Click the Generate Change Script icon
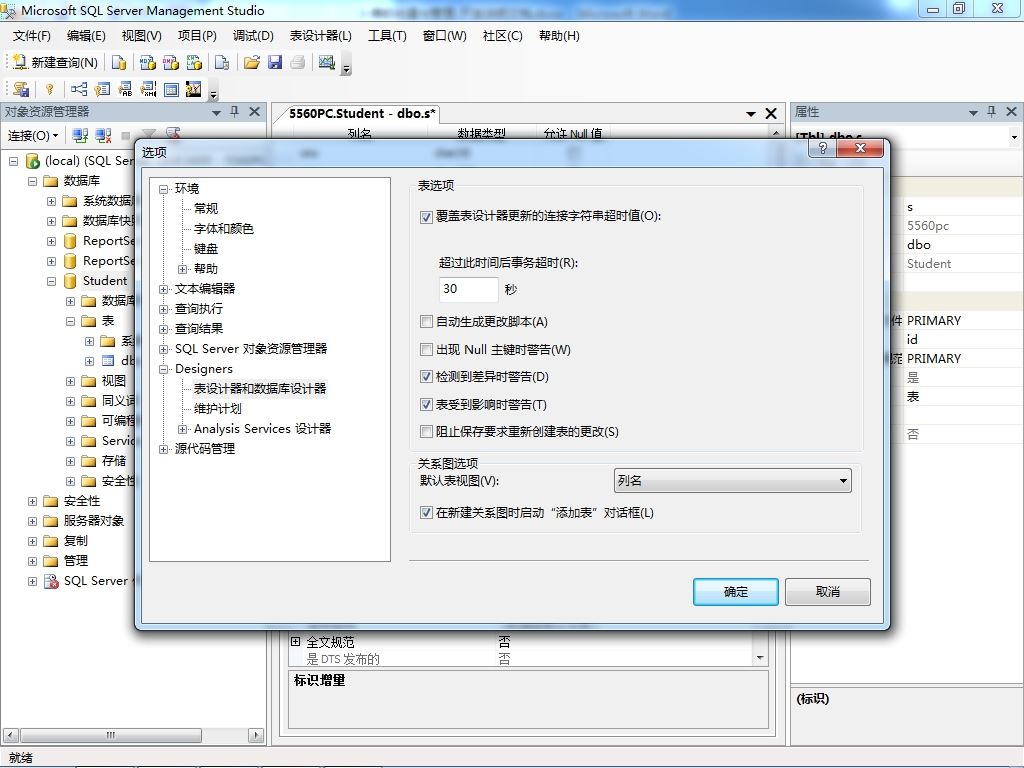 [x=22, y=89]
